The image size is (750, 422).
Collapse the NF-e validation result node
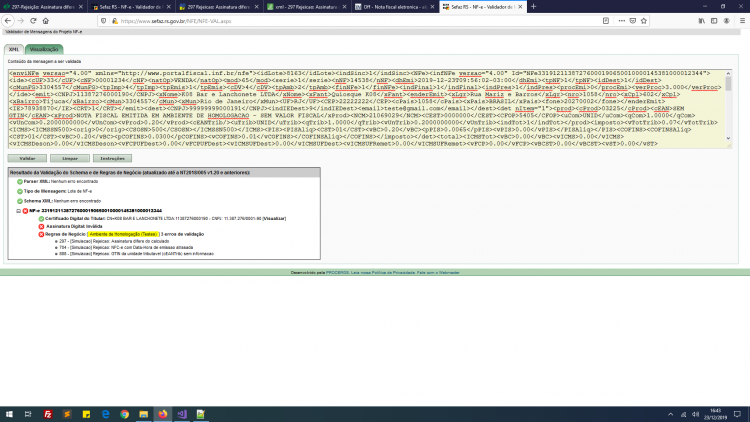19,211
